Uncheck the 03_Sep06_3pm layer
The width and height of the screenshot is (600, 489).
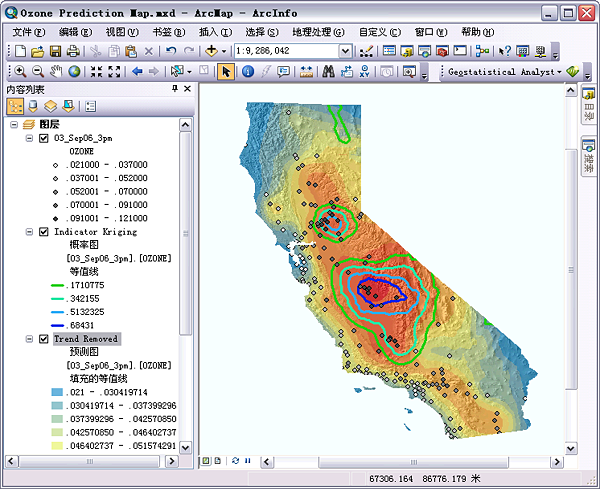[x=44, y=138]
